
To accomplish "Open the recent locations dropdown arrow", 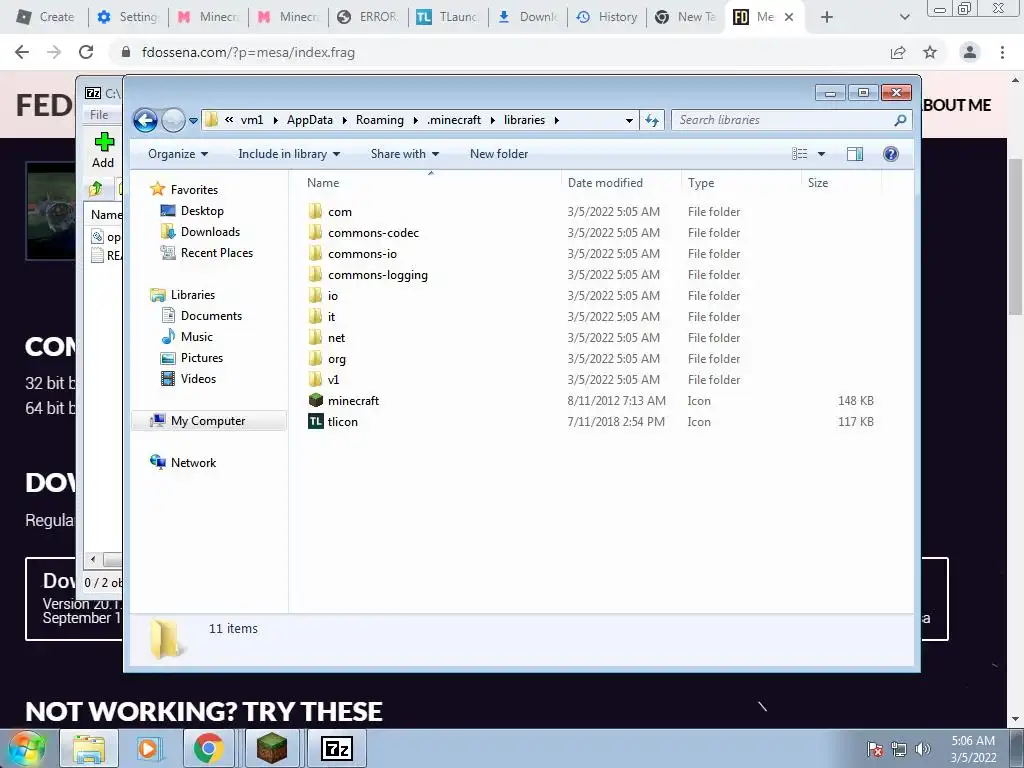I will [x=193, y=120].
